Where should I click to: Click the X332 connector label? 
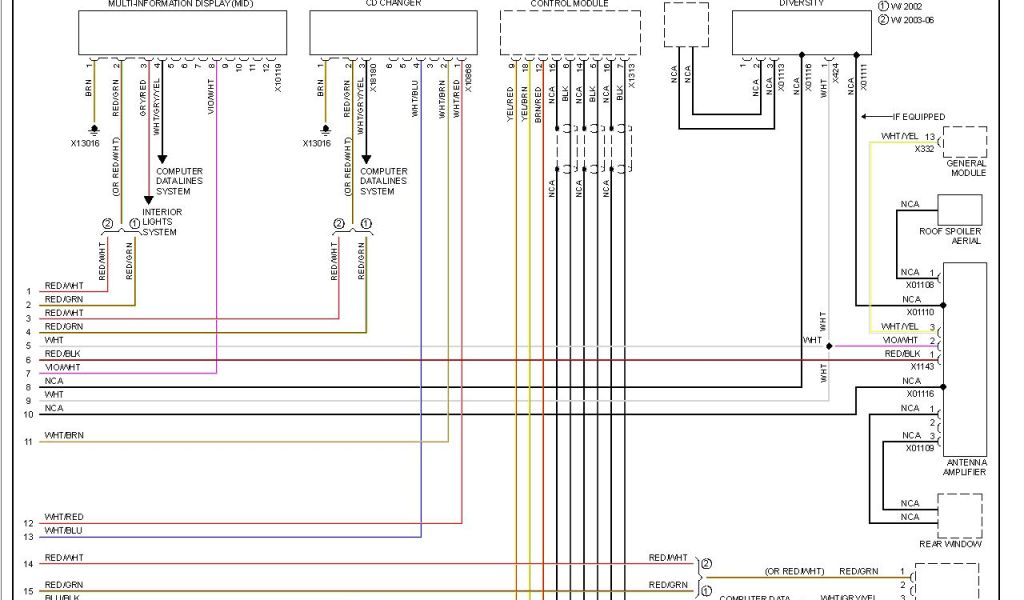[925, 148]
